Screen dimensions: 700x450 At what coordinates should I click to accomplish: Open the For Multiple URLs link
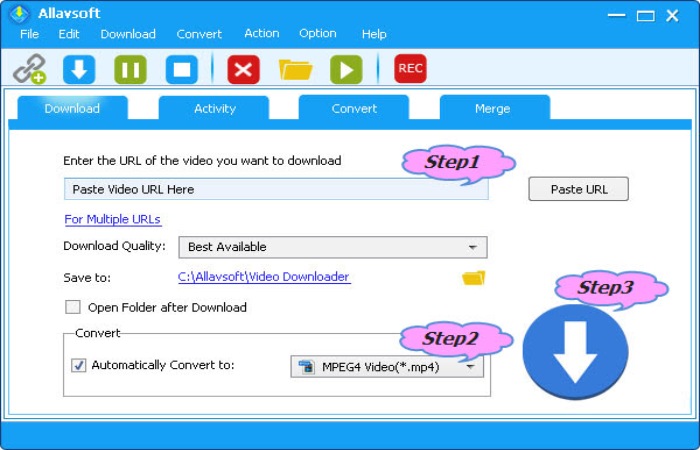tap(112, 219)
